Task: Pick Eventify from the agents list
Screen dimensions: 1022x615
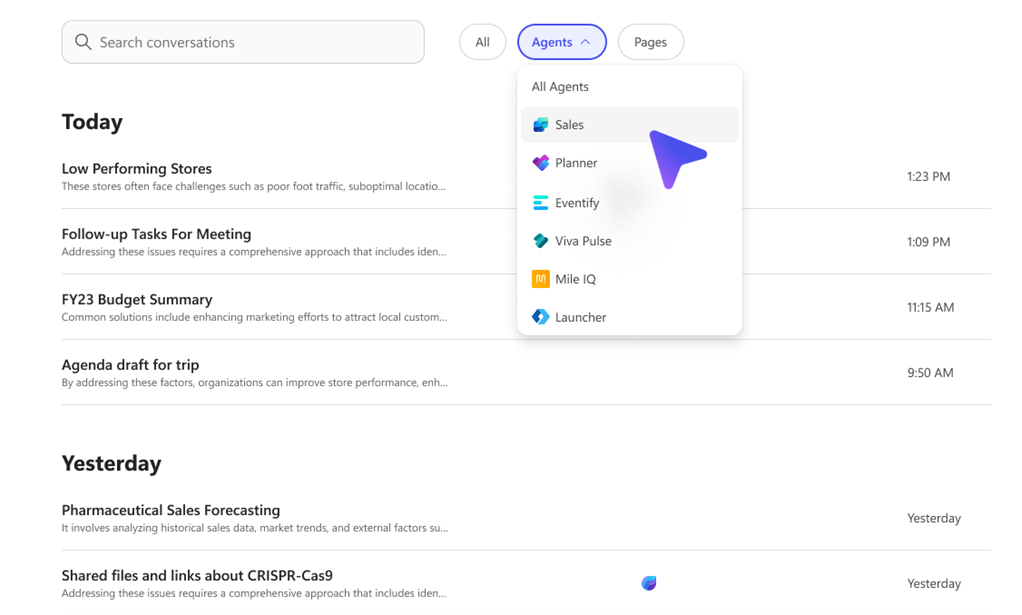Action: click(x=630, y=203)
